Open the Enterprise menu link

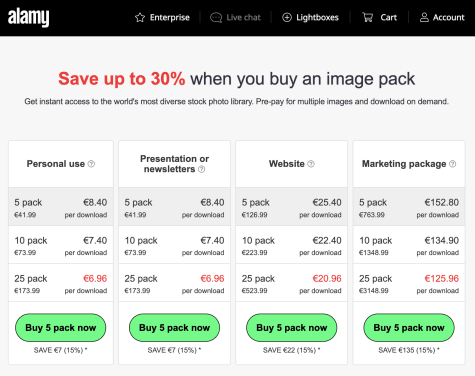[x=169, y=17]
